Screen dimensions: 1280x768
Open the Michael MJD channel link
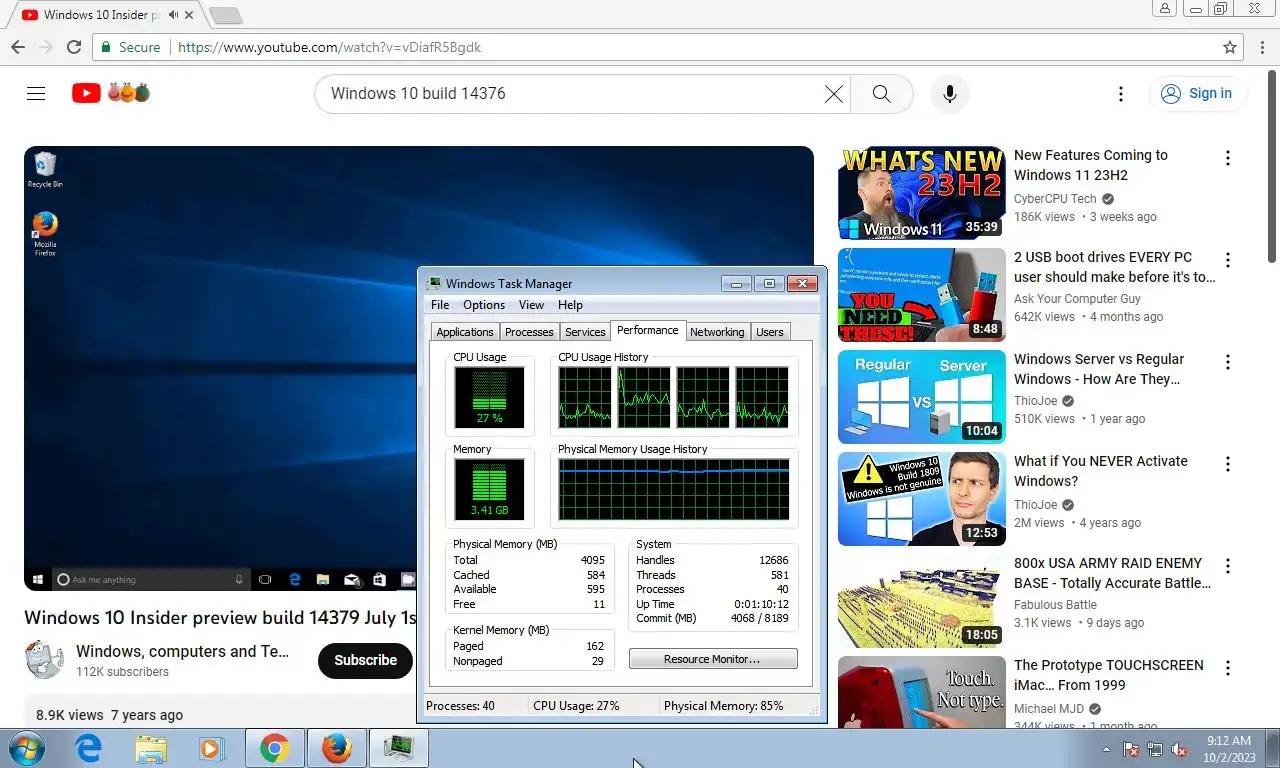(x=1049, y=709)
